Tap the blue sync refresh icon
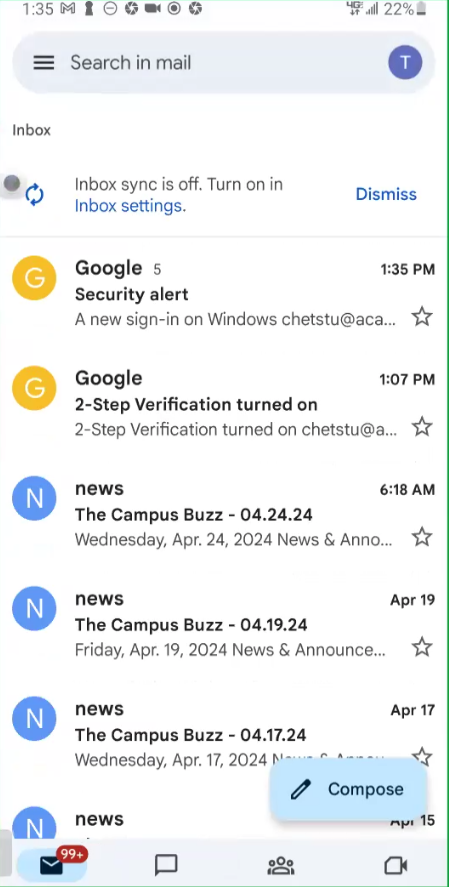The image size is (449, 887). 34,195
